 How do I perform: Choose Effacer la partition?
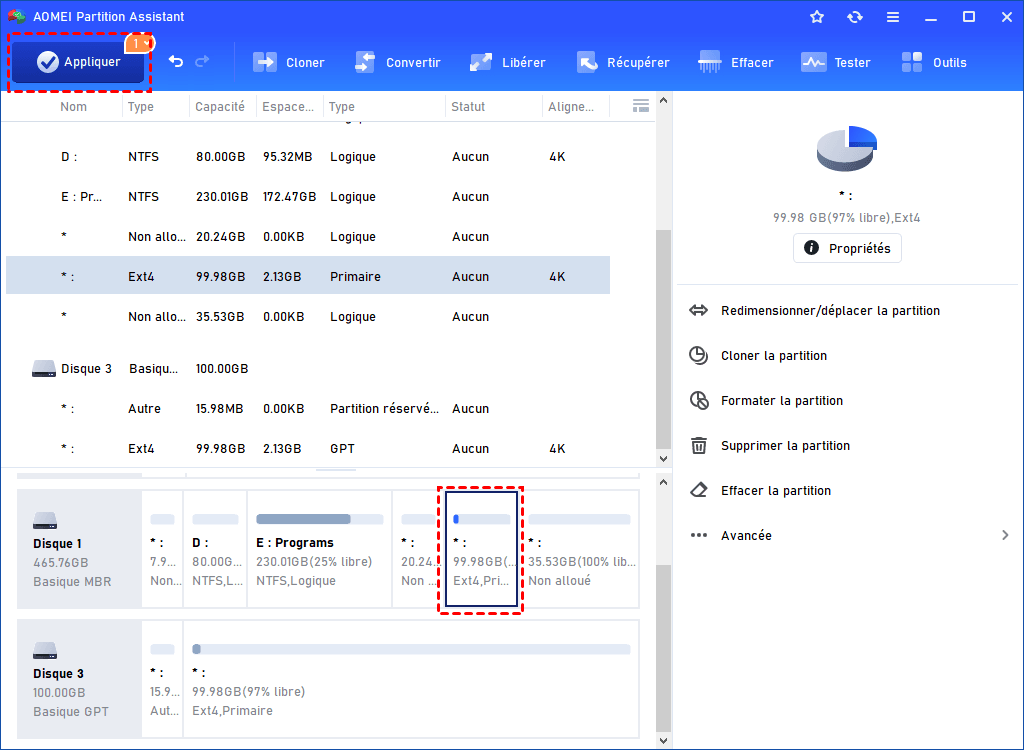coord(775,491)
